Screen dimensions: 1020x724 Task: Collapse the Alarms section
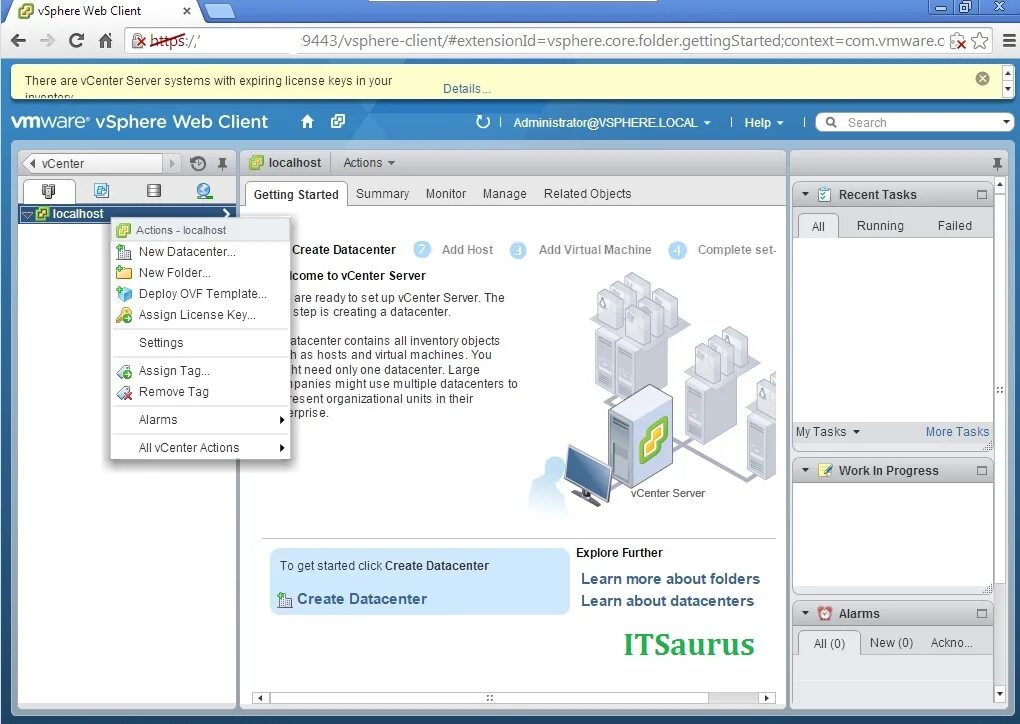pos(805,613)
